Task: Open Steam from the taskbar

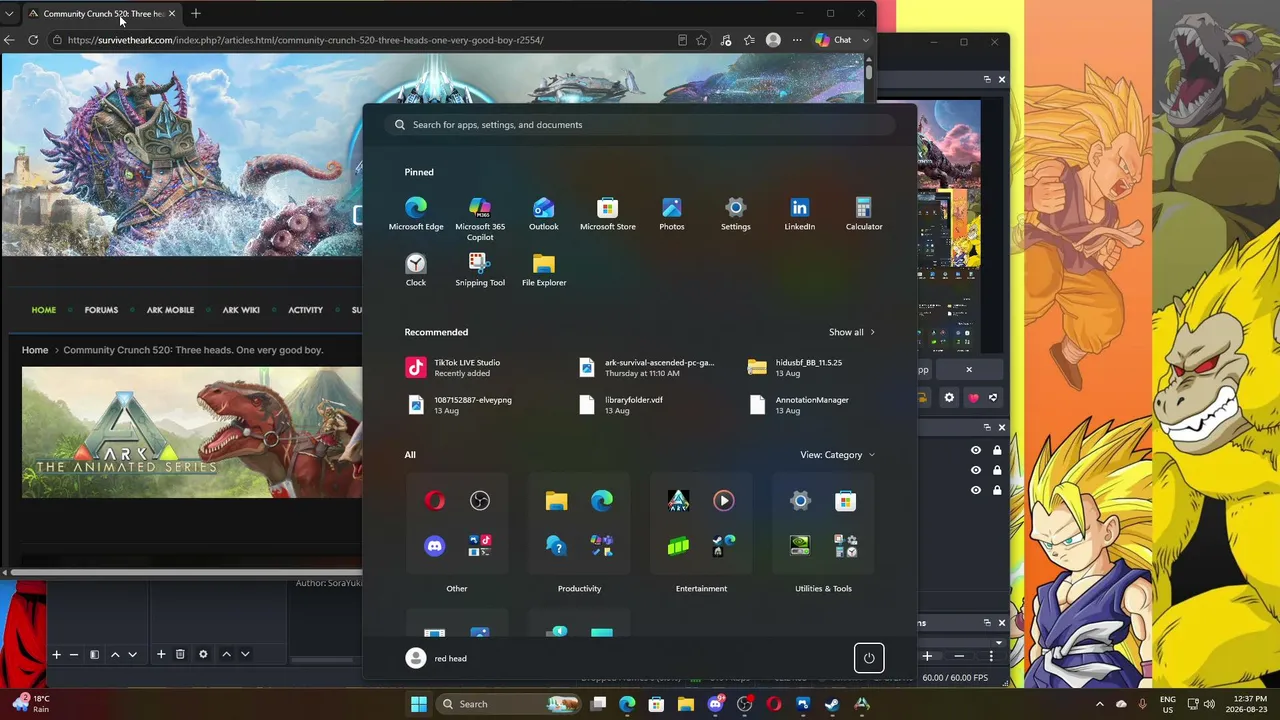Action: point(832,704)
